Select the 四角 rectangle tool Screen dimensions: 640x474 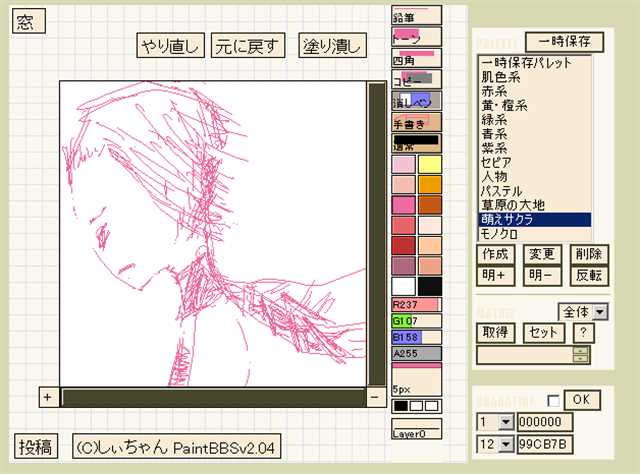pos(416,58)
